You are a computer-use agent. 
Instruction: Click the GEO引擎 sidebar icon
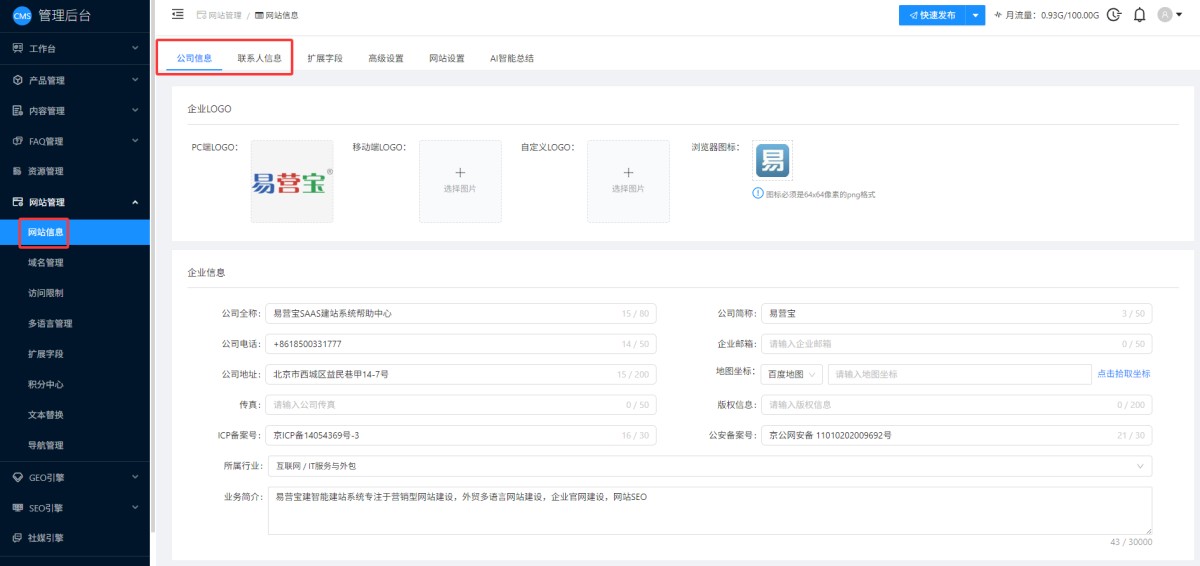click(x=17, y=478)
